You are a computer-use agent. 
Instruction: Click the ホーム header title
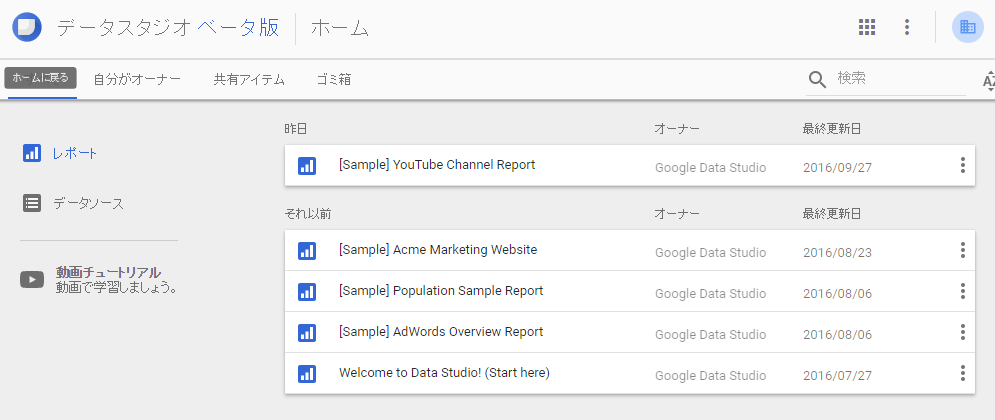tap(340, 28)
